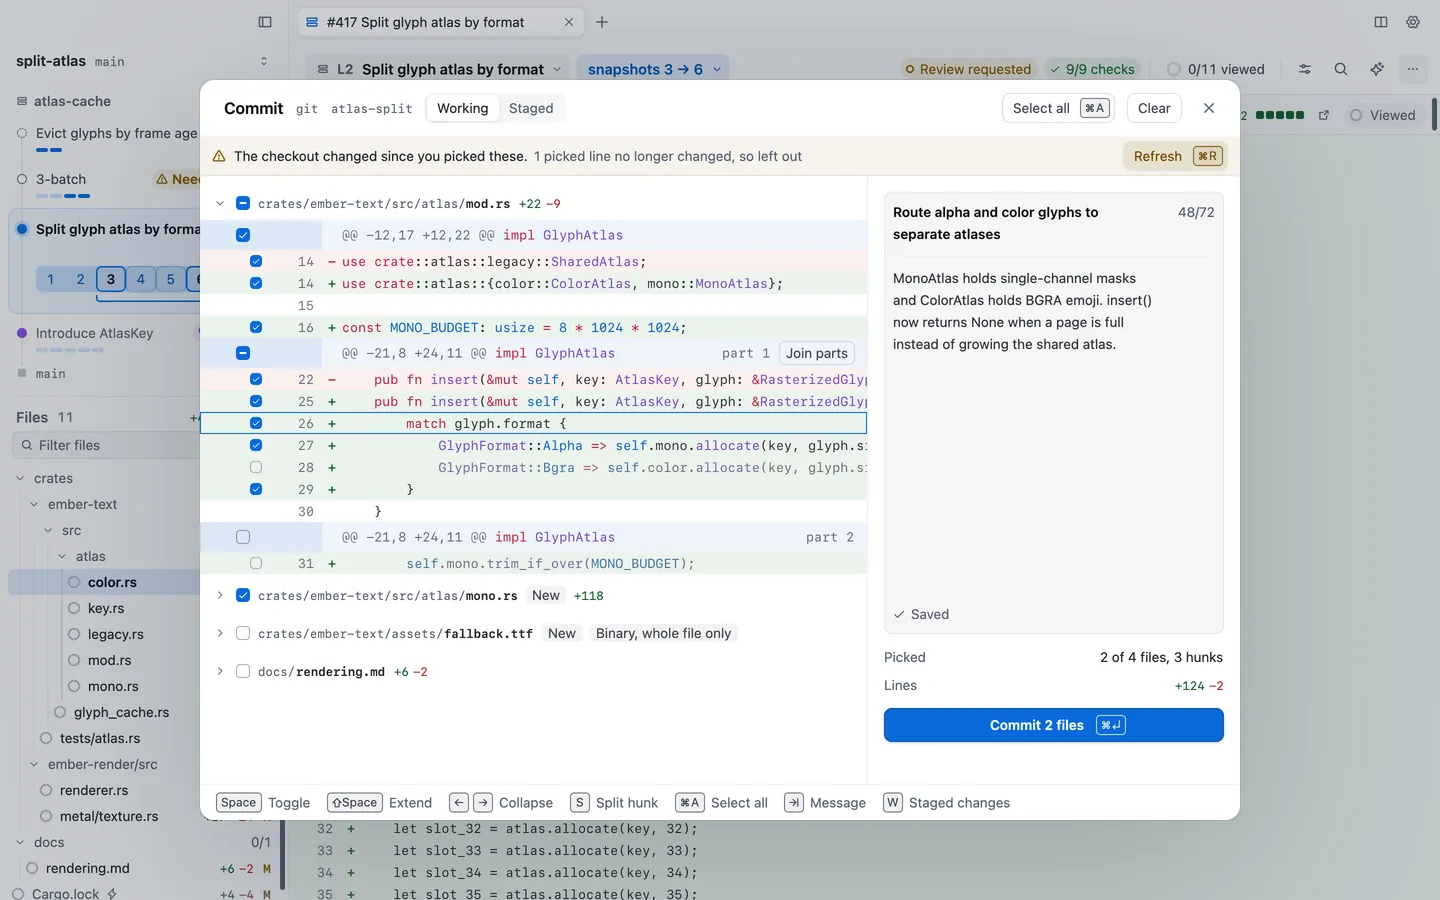Select snapshot 4 in the sidebar
Screen dimensions: 1440x900
point(141,279)
